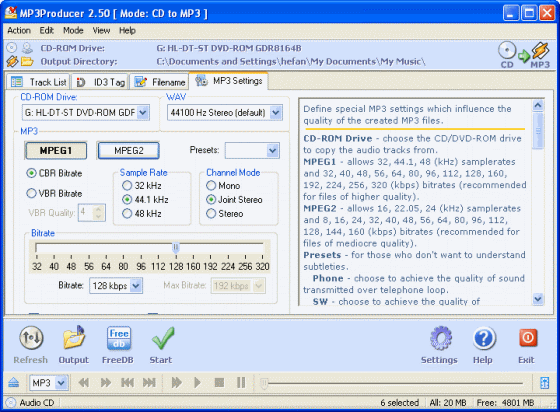
Task: Open the Settings gear icon
Action: coord(441,338)
